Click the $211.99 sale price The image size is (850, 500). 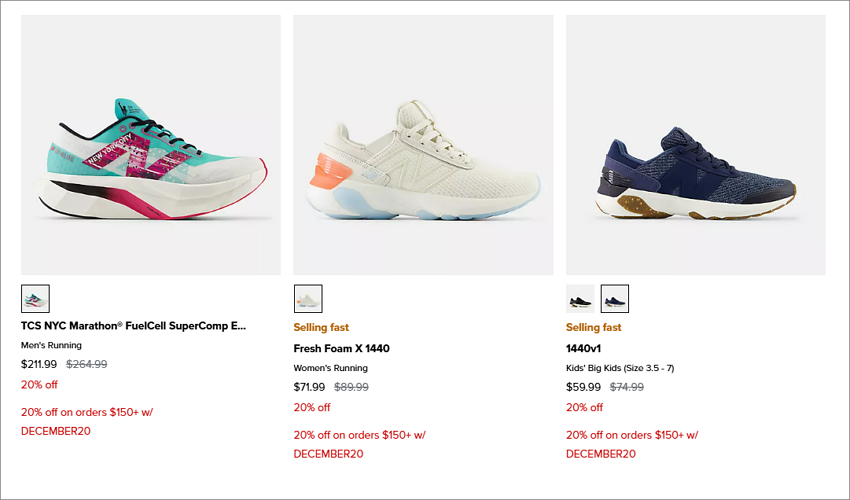[x=39, y=364]
